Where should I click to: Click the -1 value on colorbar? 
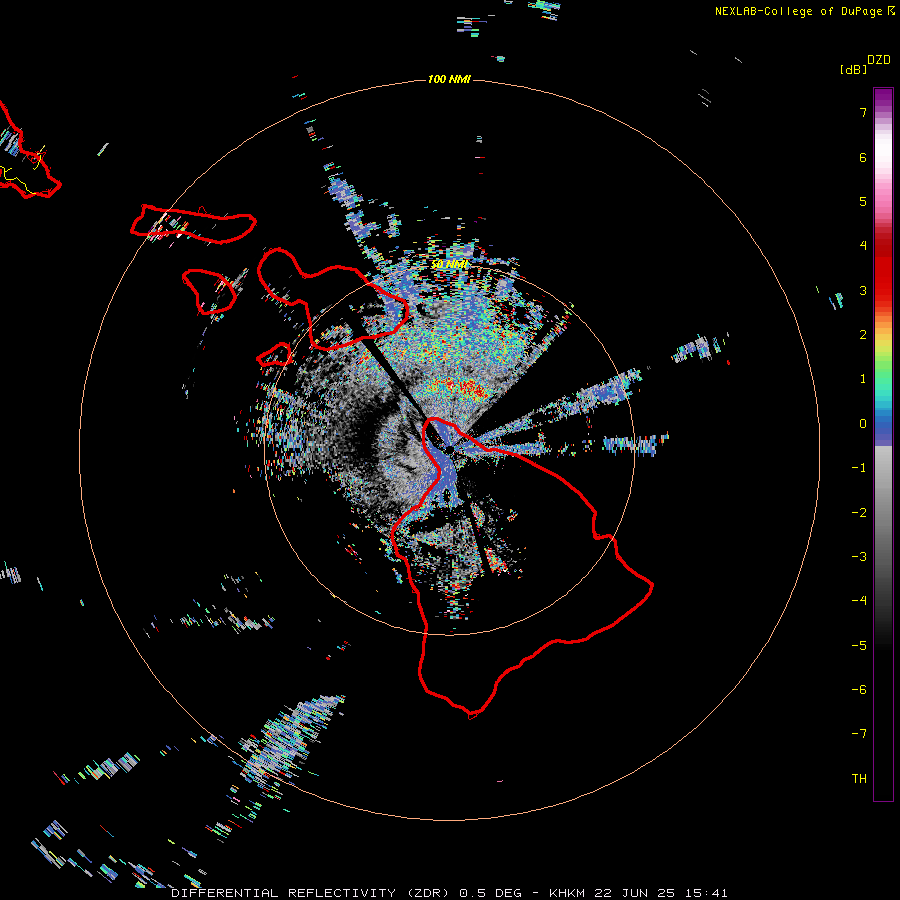coord(859,468)
